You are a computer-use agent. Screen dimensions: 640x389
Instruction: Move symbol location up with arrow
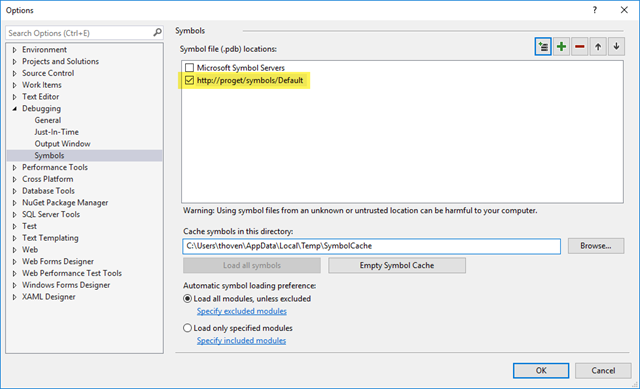pos(598,47)
